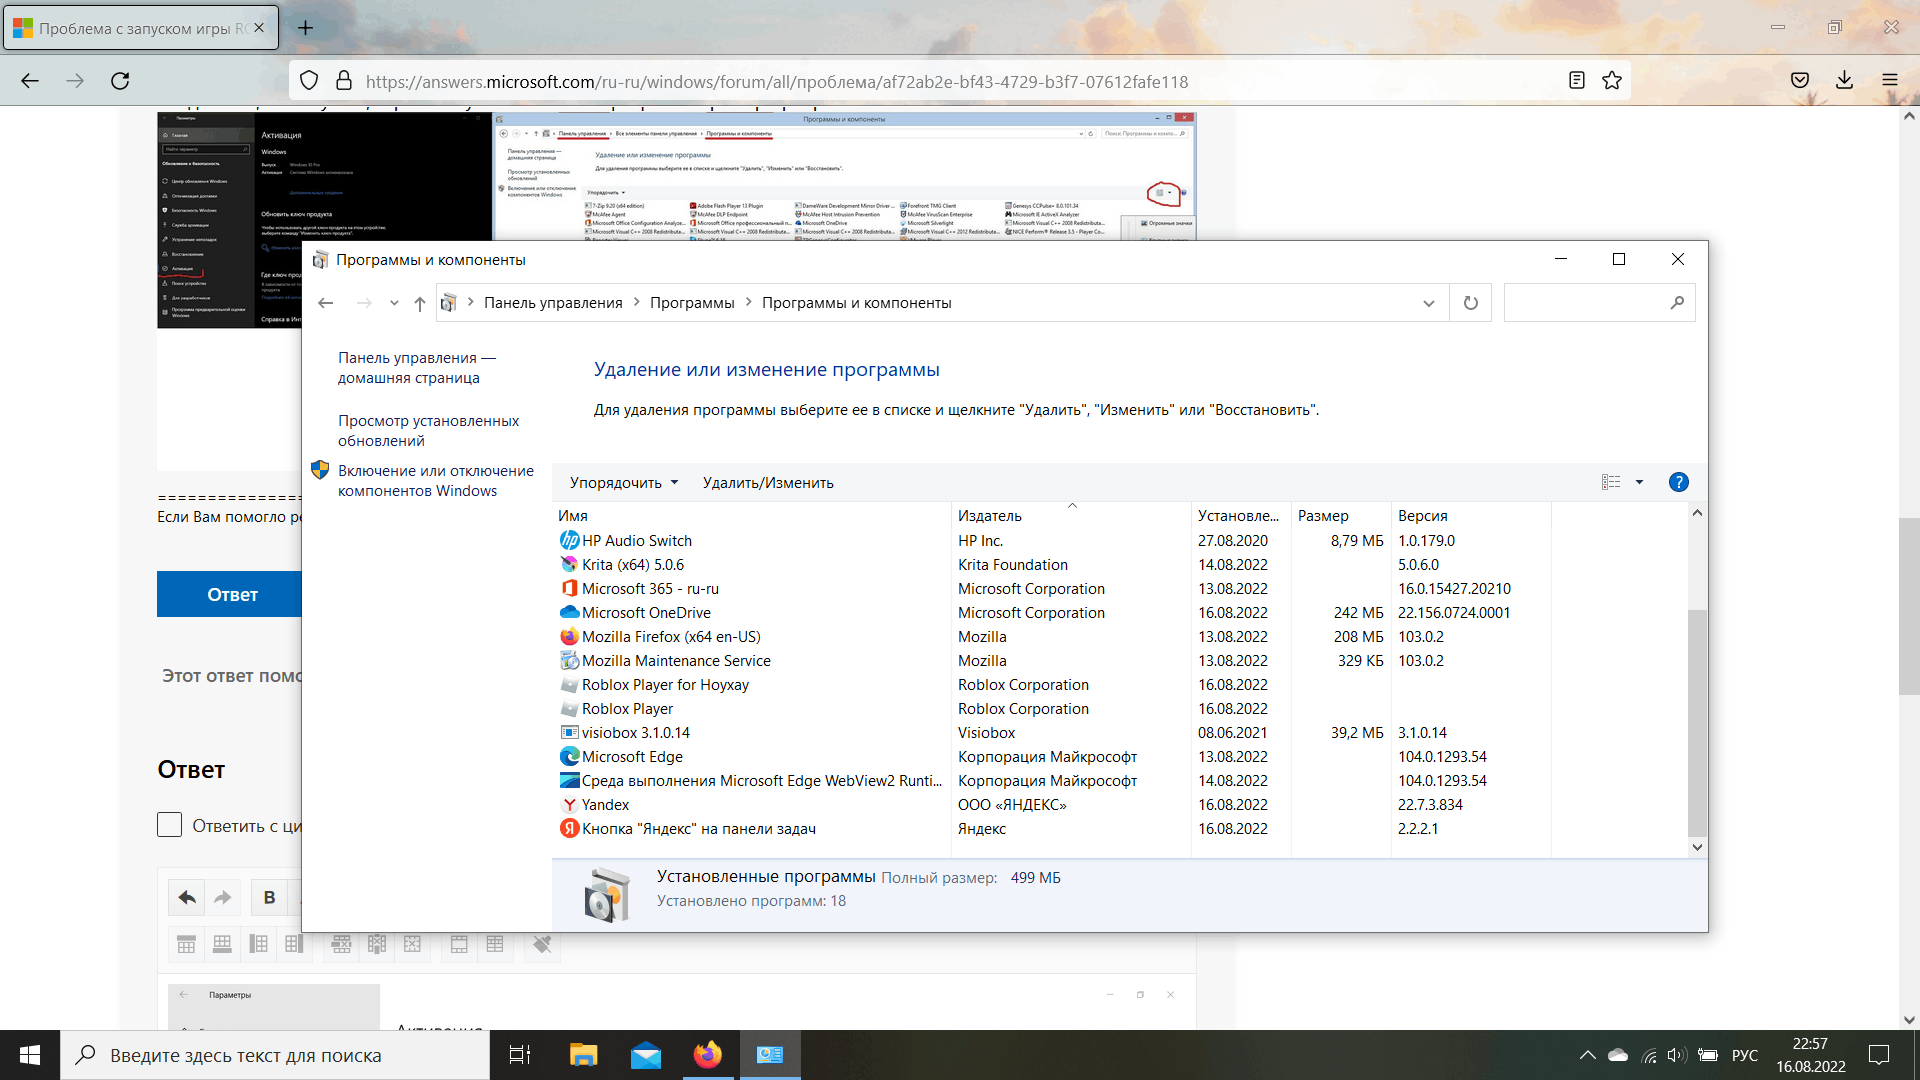Viewport: 1920px width, 1080px height.
Task: Click Firefox icon on taskbar
Action: tap(708, 1055)
